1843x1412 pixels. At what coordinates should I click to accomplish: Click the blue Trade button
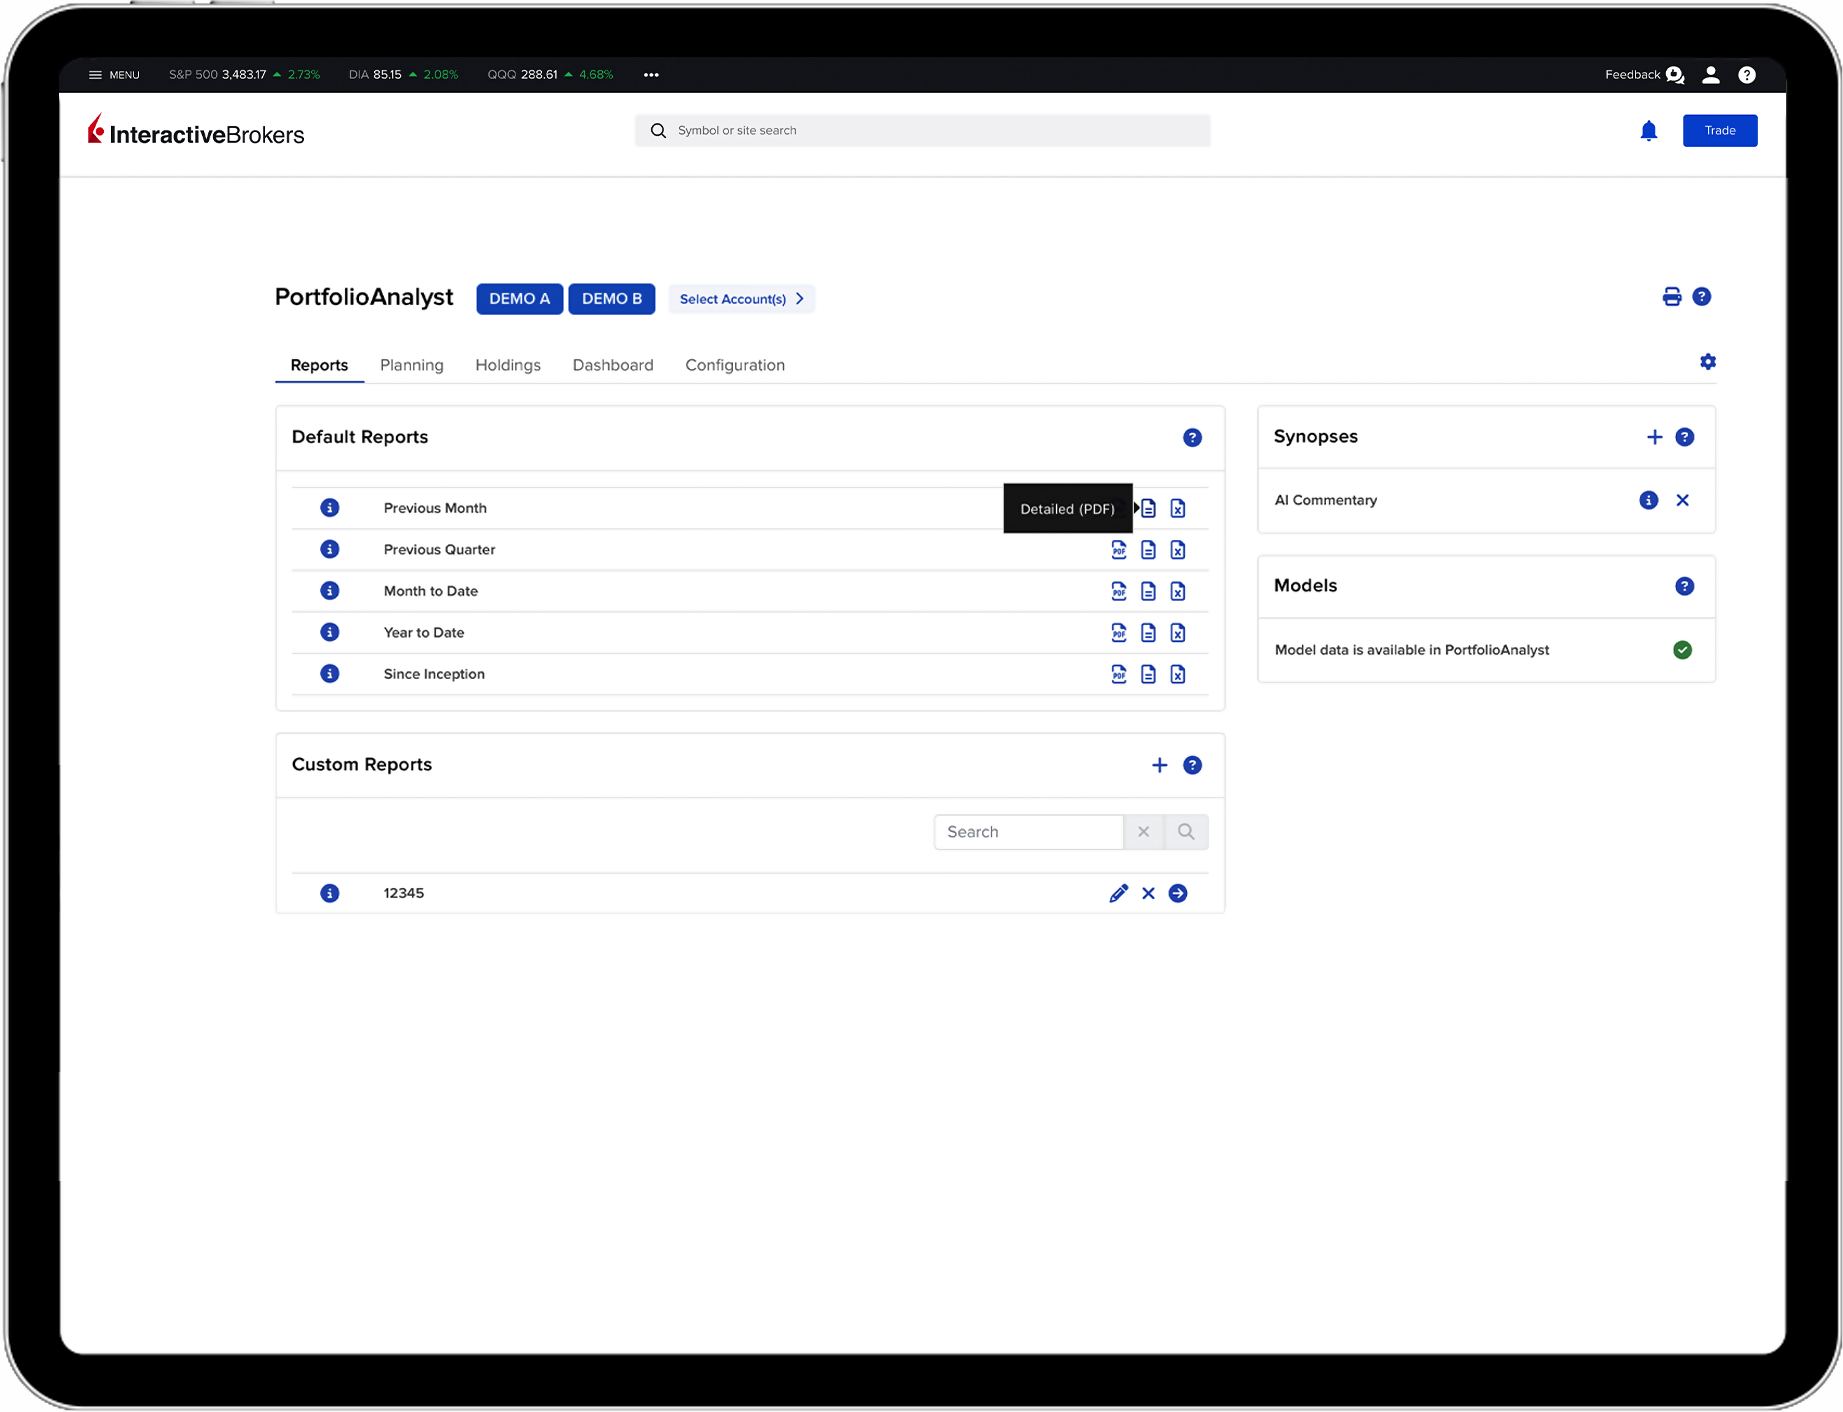point(1719,131)
